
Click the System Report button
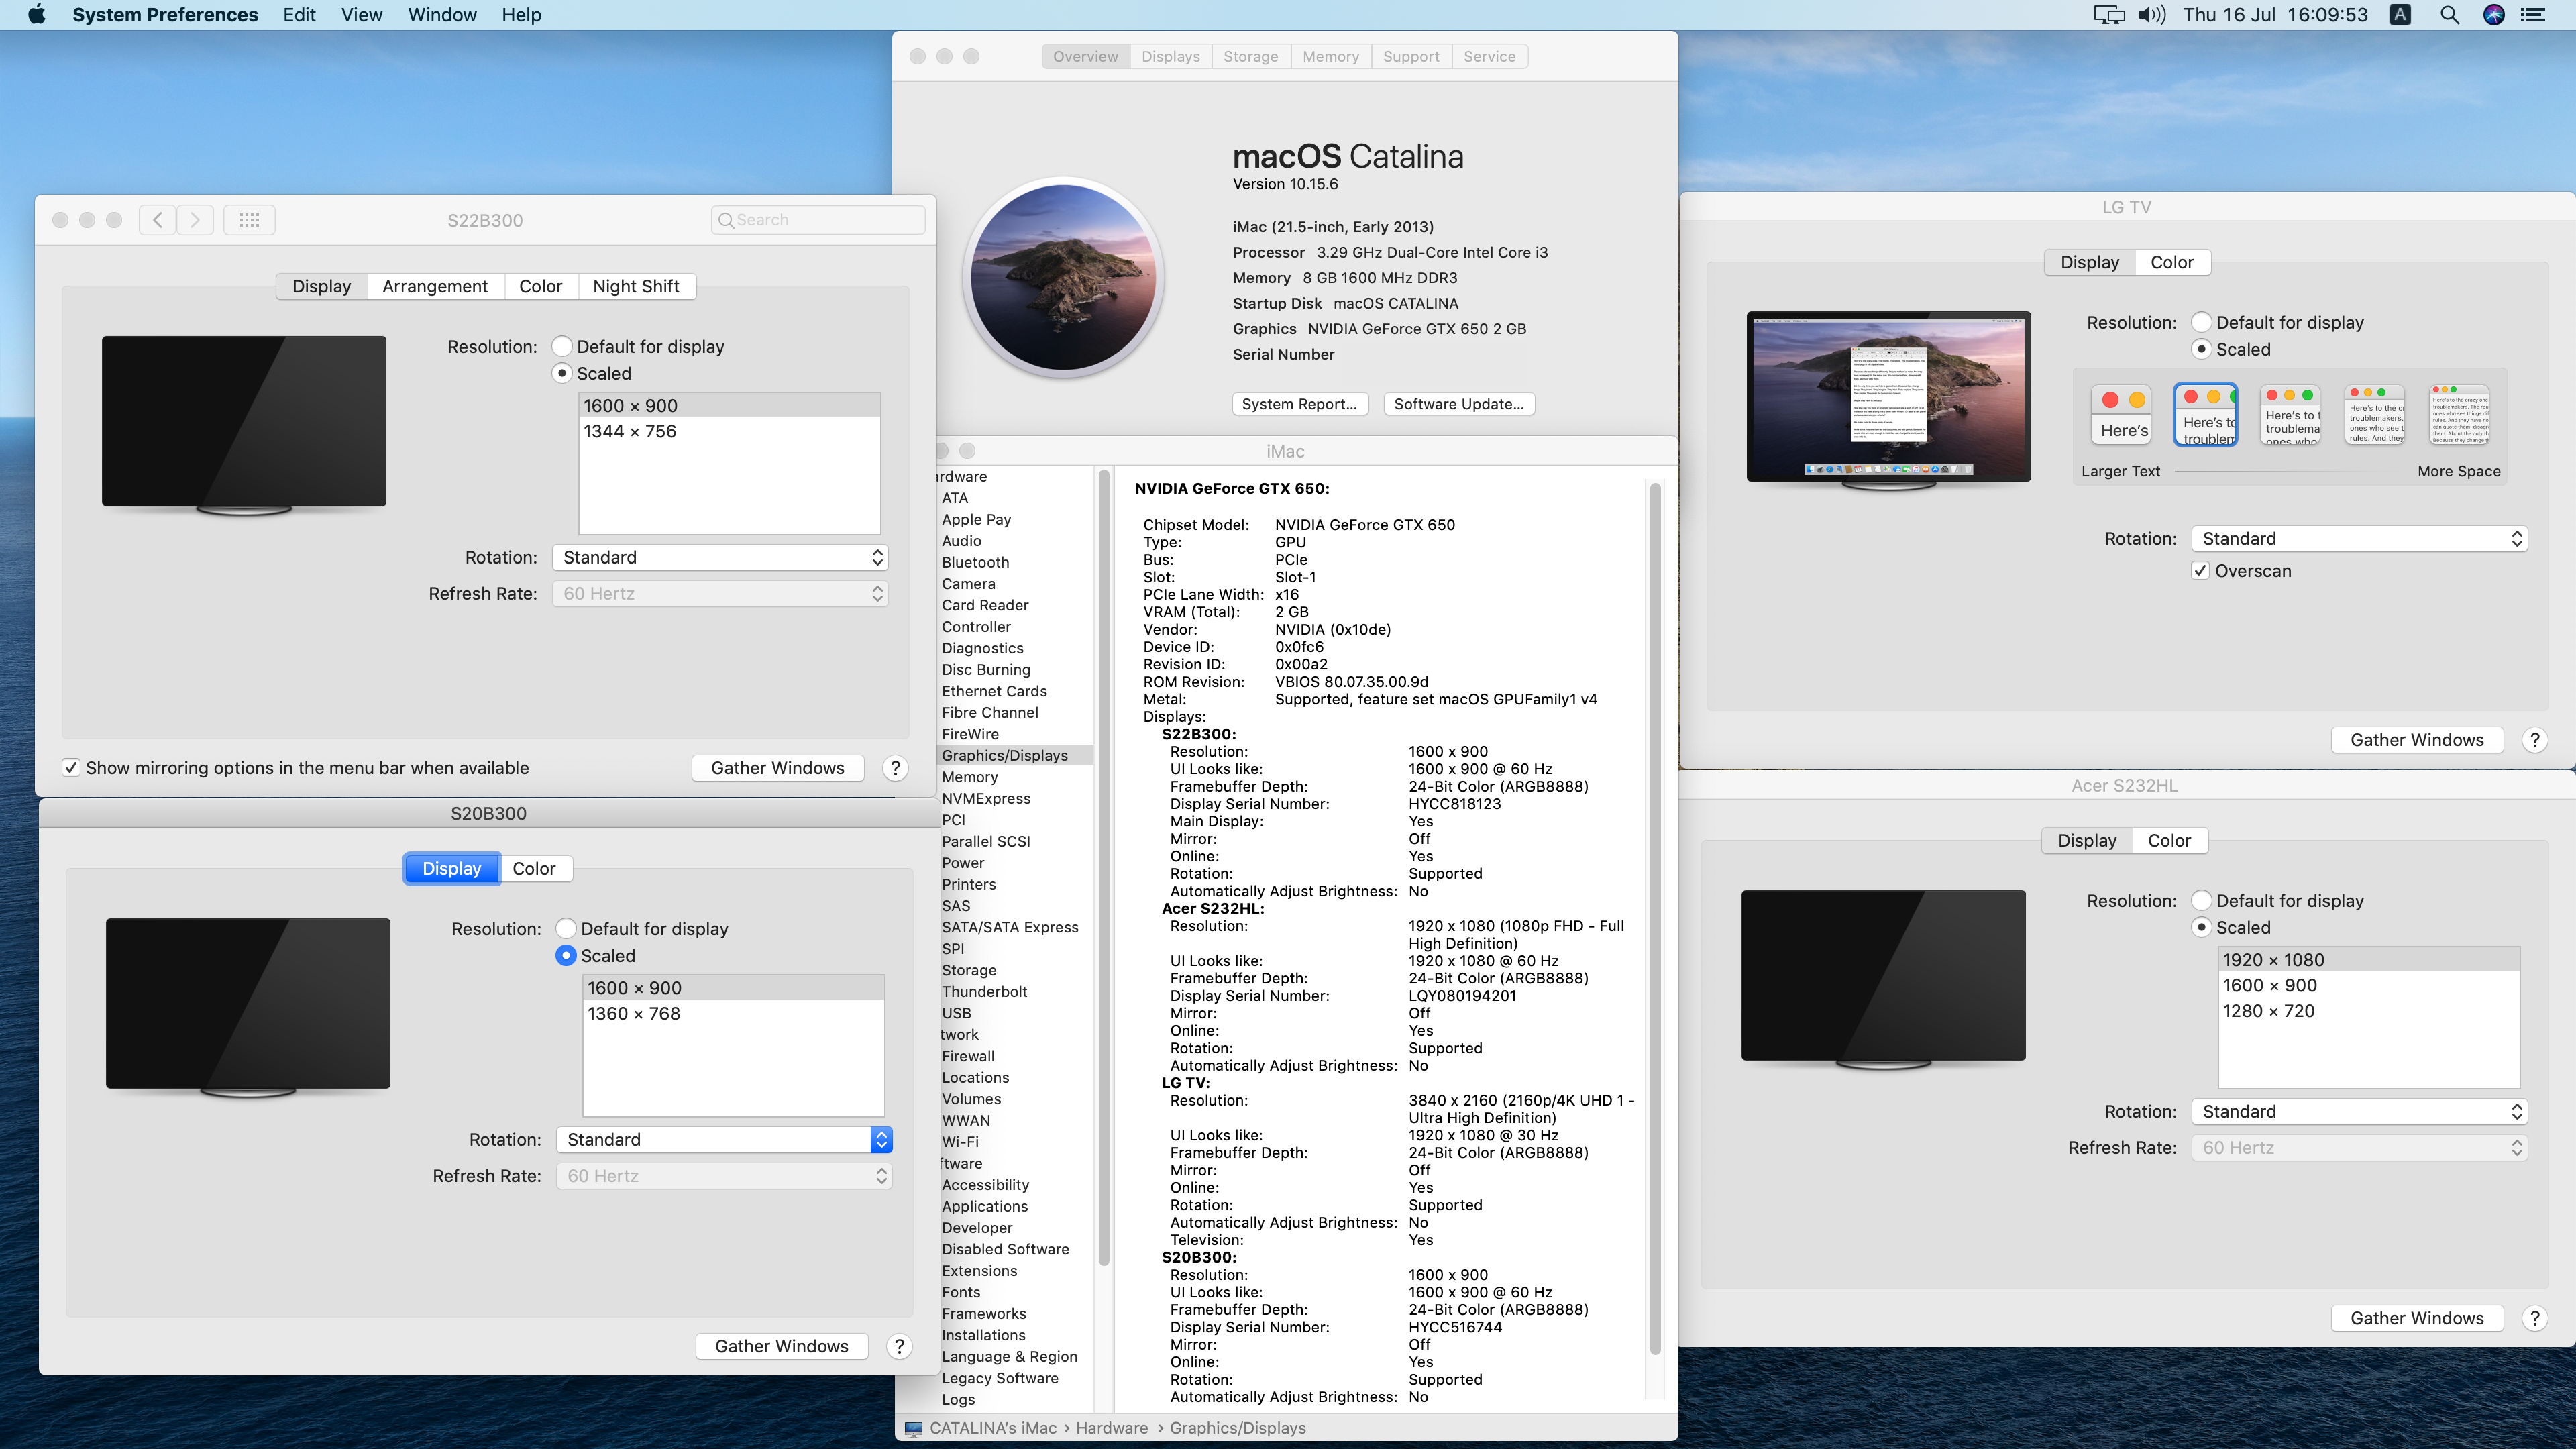pyautogui.click(x=1299, y=403)
